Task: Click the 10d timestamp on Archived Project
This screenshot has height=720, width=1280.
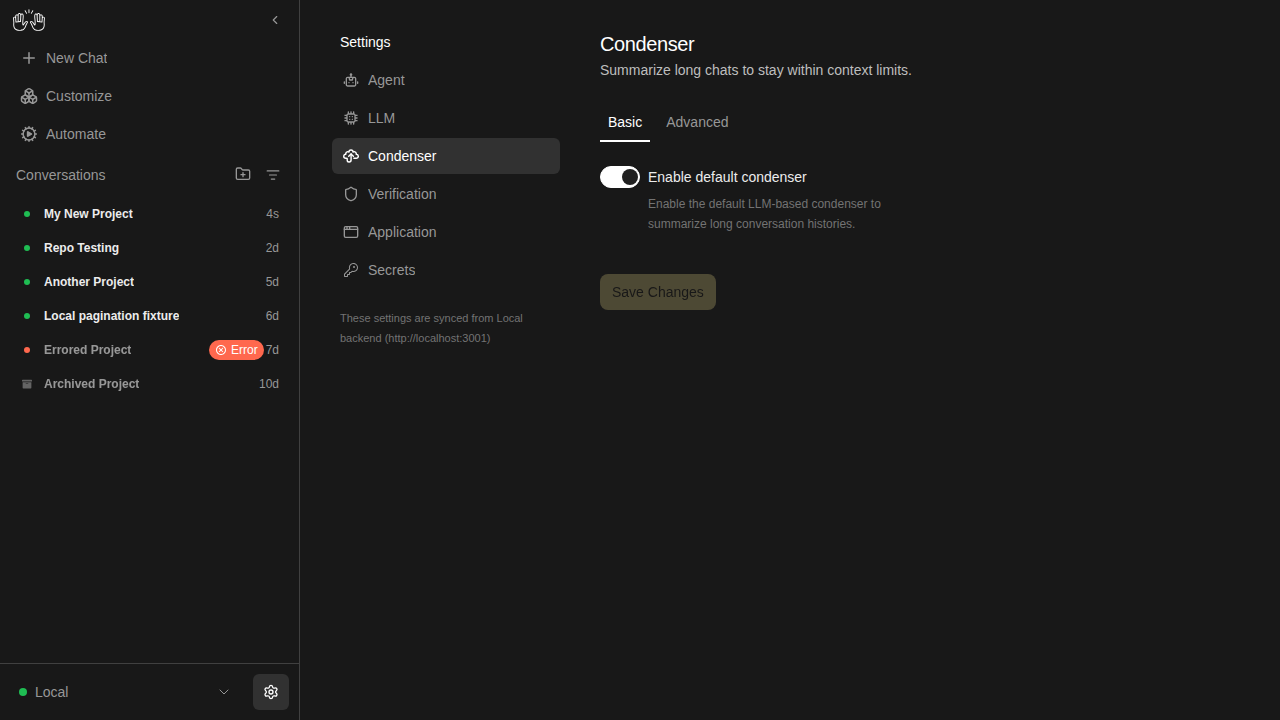Action: [269, 384]
